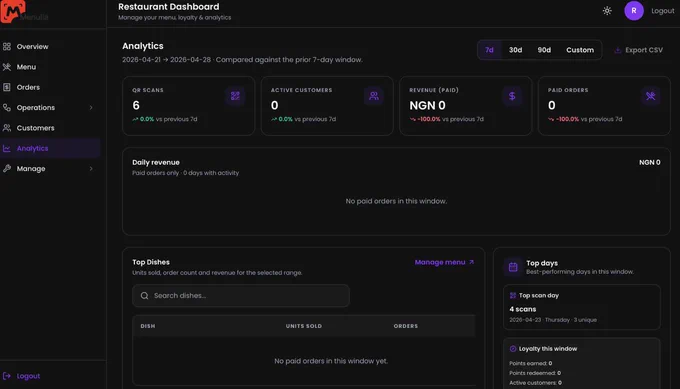Click the sidebar logout arrow icon
Screen dimensions: 680x389
7,376
